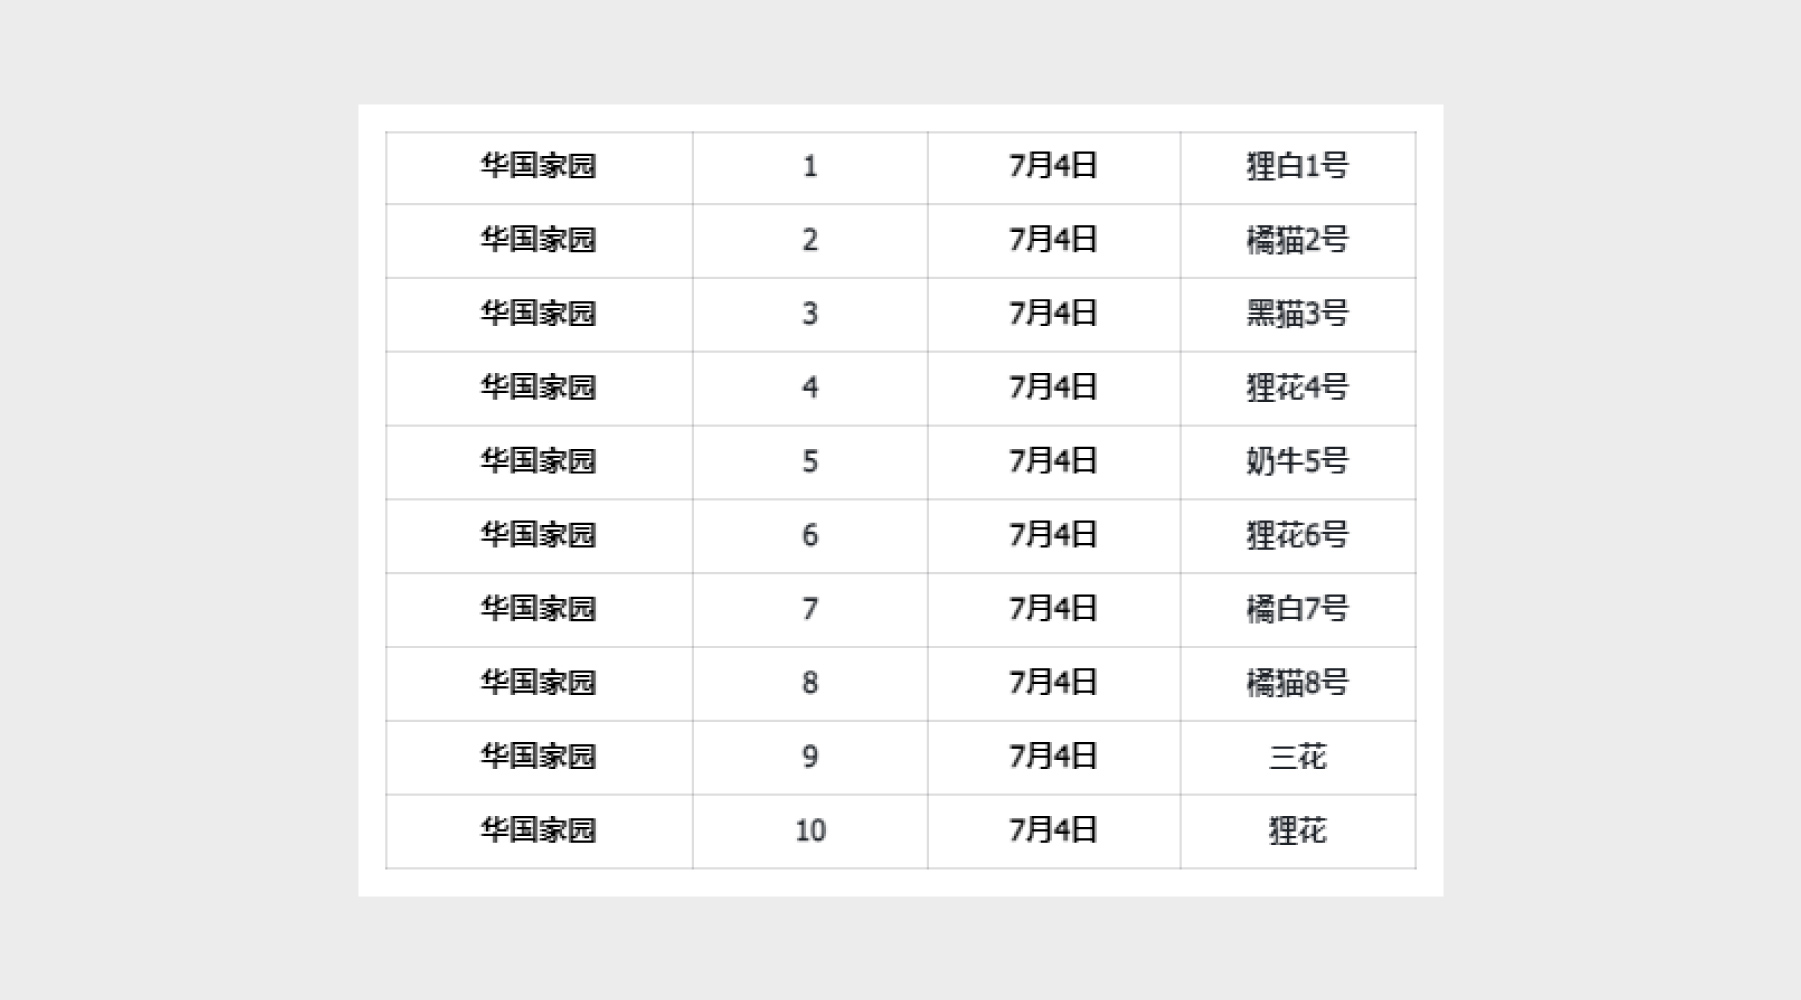This screenshot has height=1000, width=1801.
Task: Click the number 1 cell in second column
Action: pos(810,166)
